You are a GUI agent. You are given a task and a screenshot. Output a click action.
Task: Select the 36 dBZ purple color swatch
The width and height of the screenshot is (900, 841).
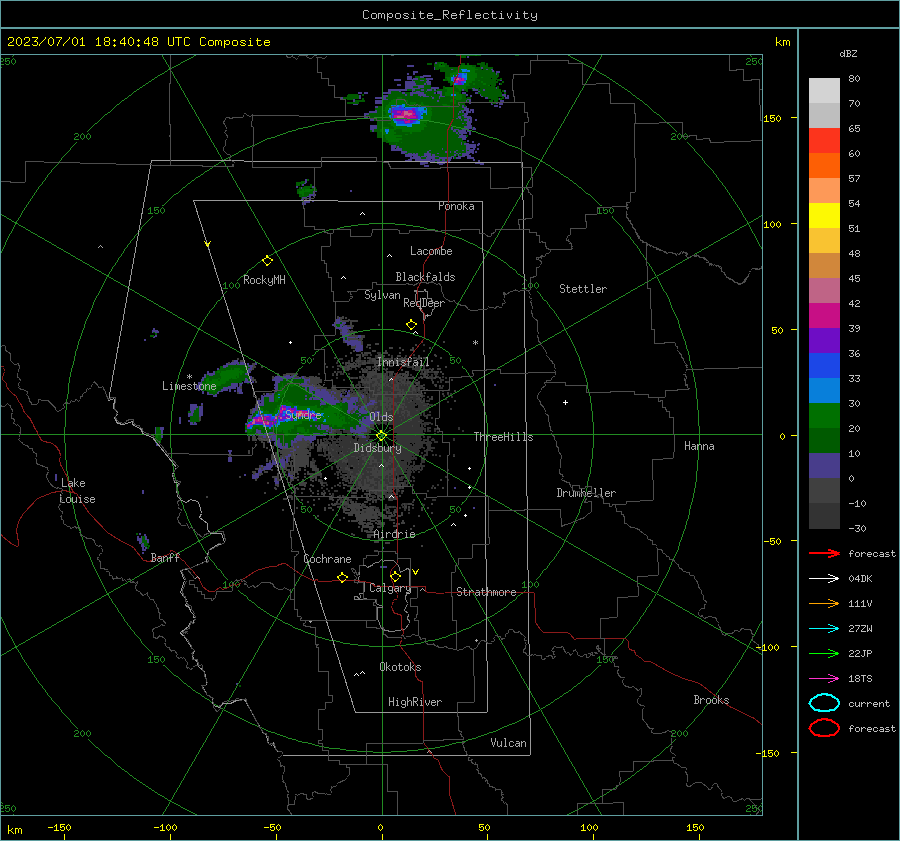point(824,340)
